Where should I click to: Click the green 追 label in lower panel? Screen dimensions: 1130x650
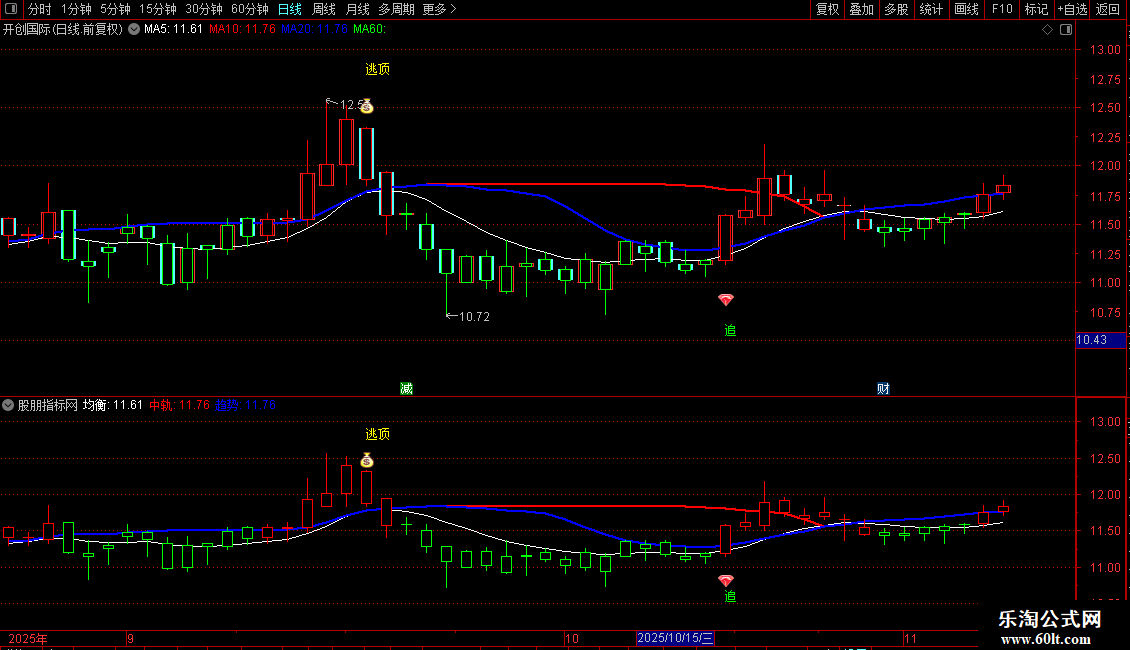[x=730, y=597]
